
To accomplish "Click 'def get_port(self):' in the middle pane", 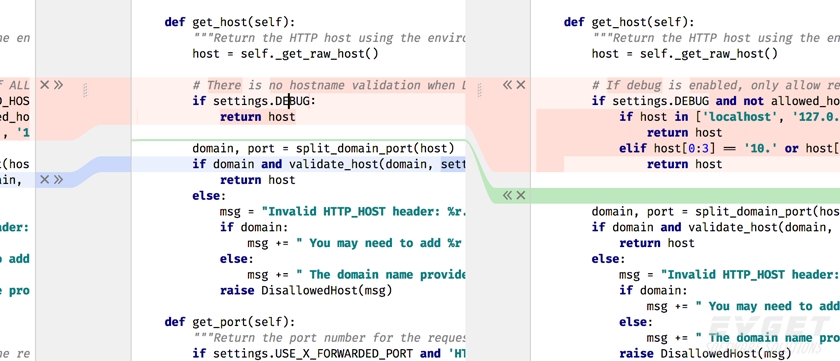I will 230,322.
